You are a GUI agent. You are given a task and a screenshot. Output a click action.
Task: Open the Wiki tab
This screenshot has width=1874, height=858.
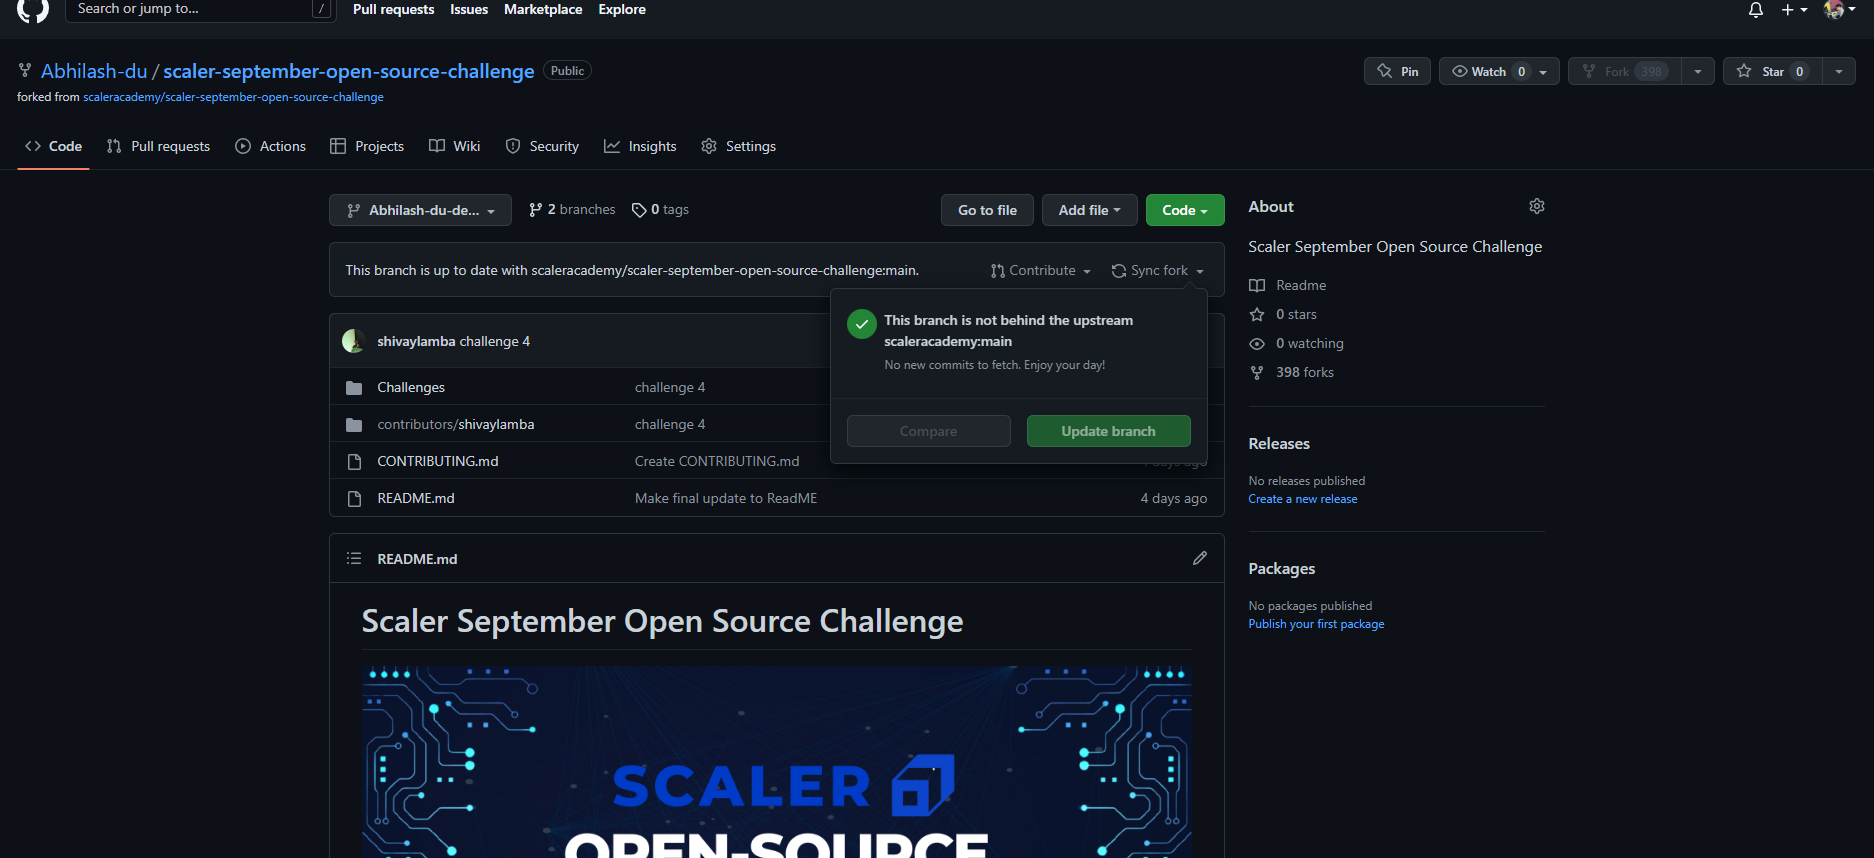454,146
